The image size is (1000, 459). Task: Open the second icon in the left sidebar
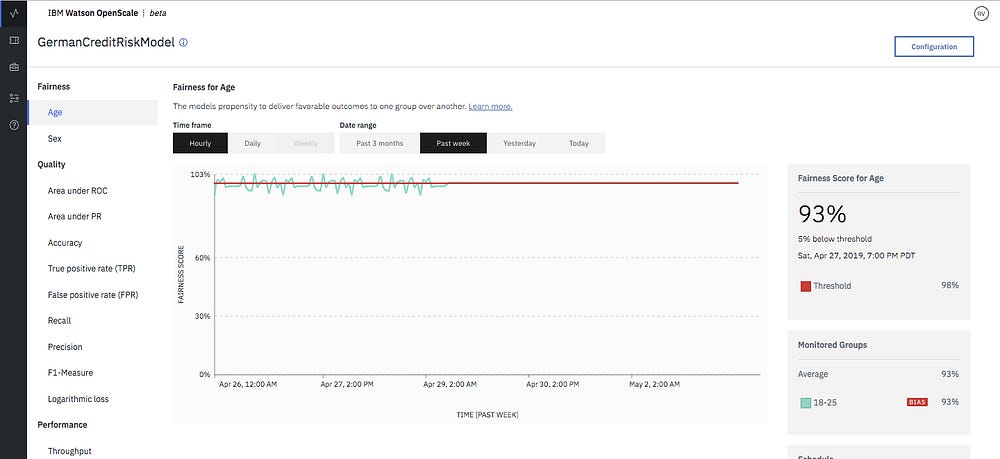(x=13, y=40)
